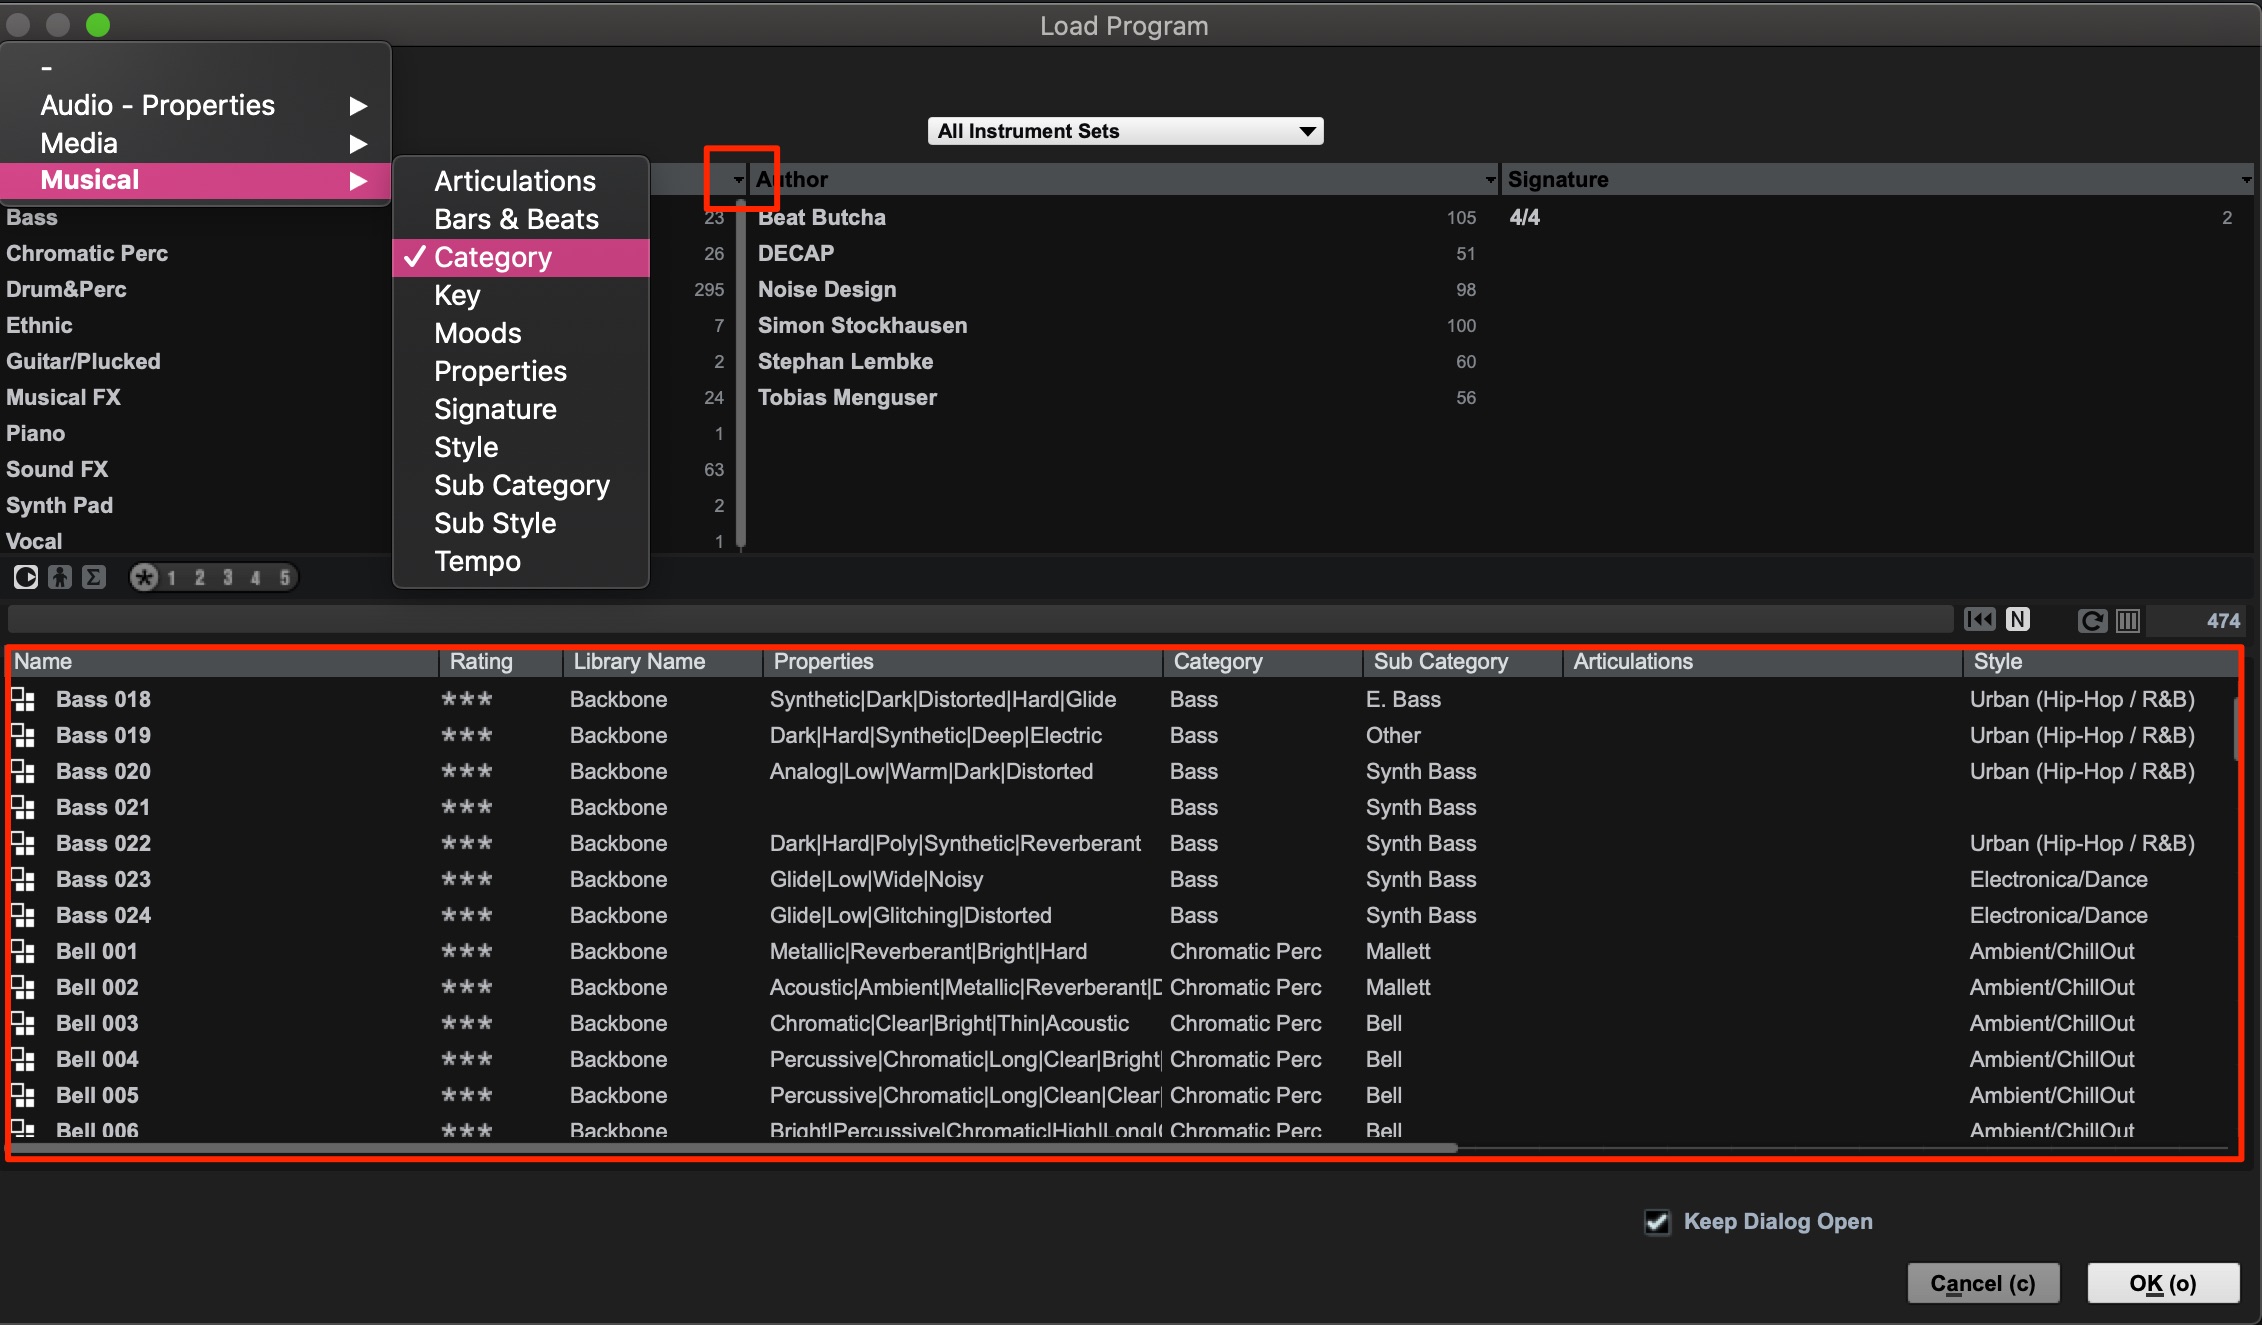Click the OK (o) button
Image resolution: width=2262 pixels, height=1325 pixels.
(2163, 1283)
